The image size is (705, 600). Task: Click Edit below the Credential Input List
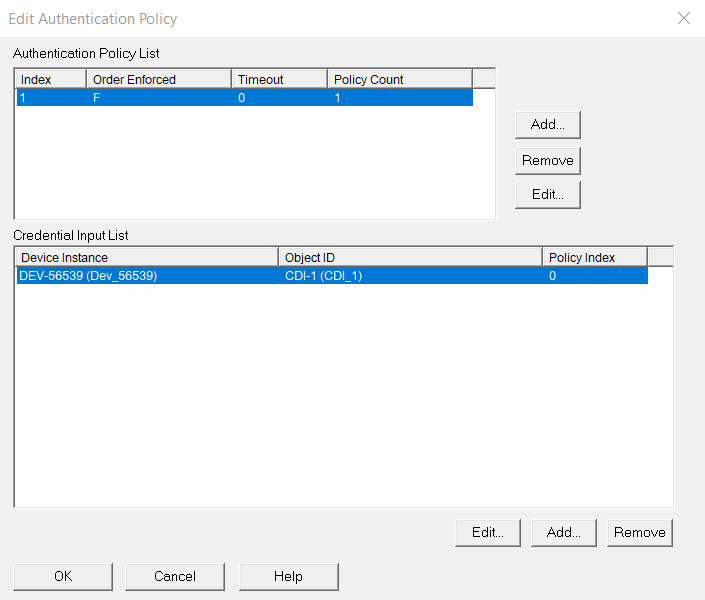[487, 533]
